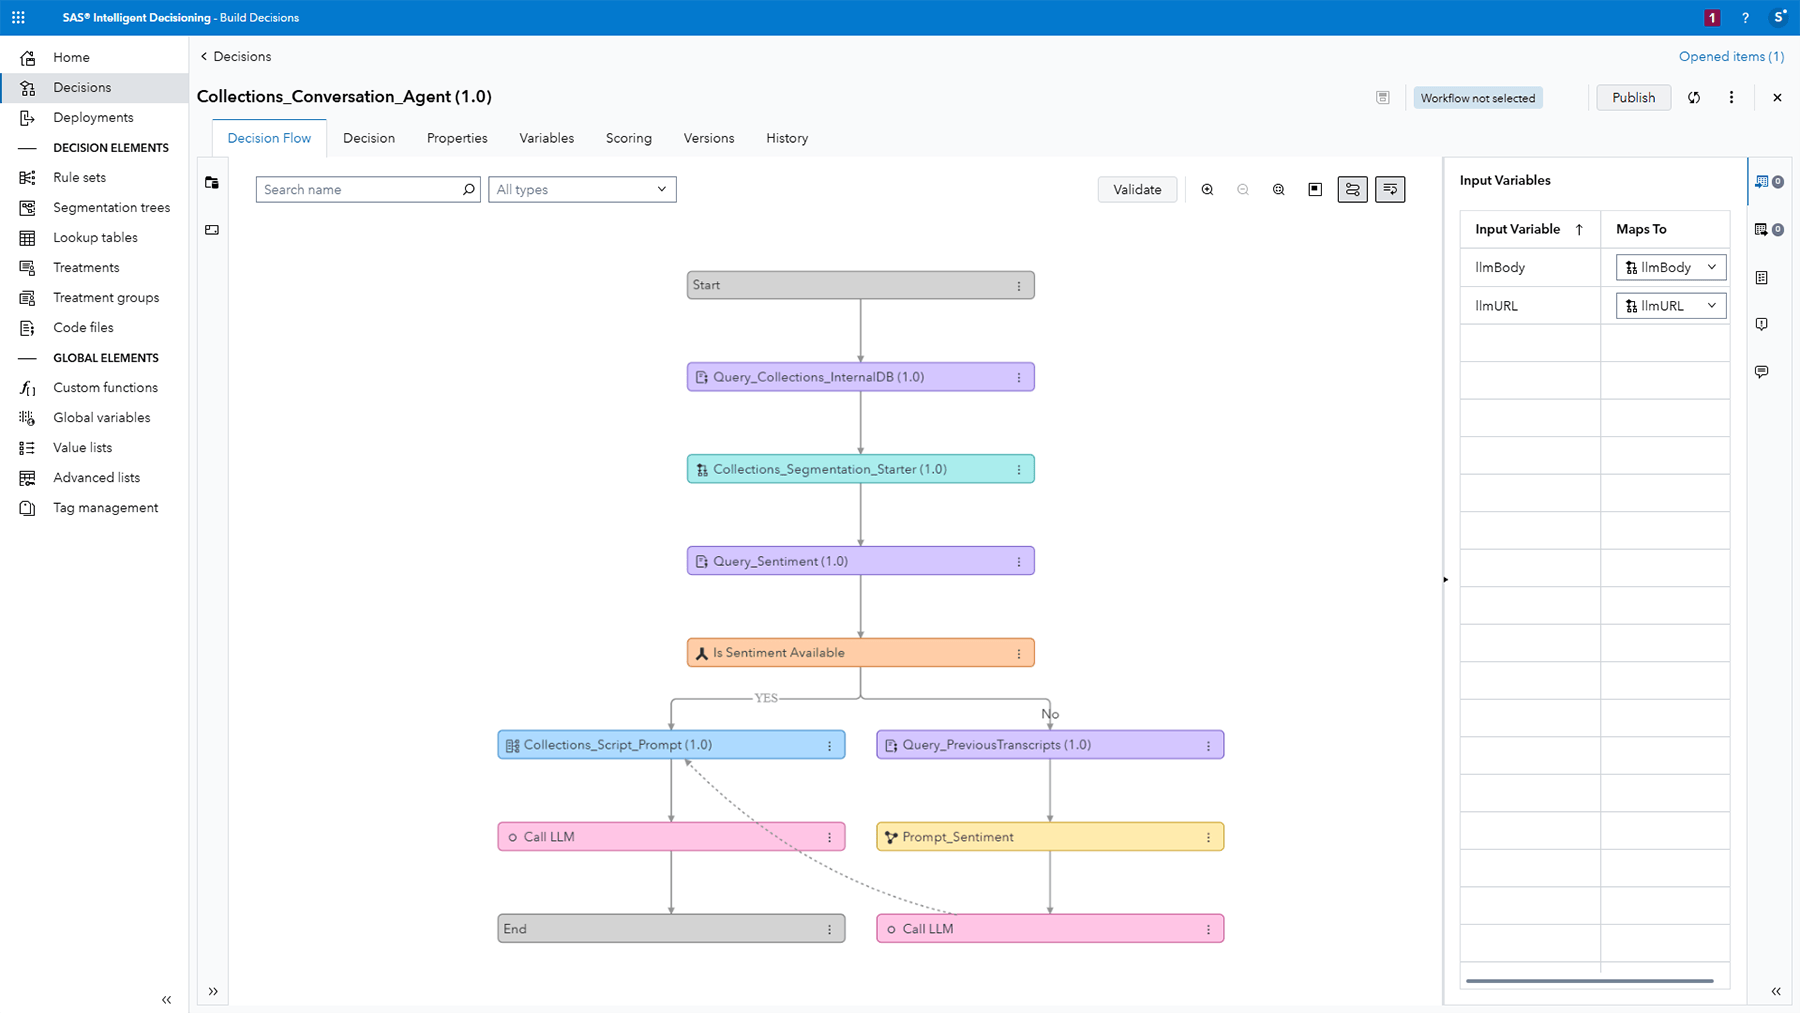Open the Opened items (1) link
Screen dimensions: 1800x1013
pyautogui.click(x=1730, y=56)
